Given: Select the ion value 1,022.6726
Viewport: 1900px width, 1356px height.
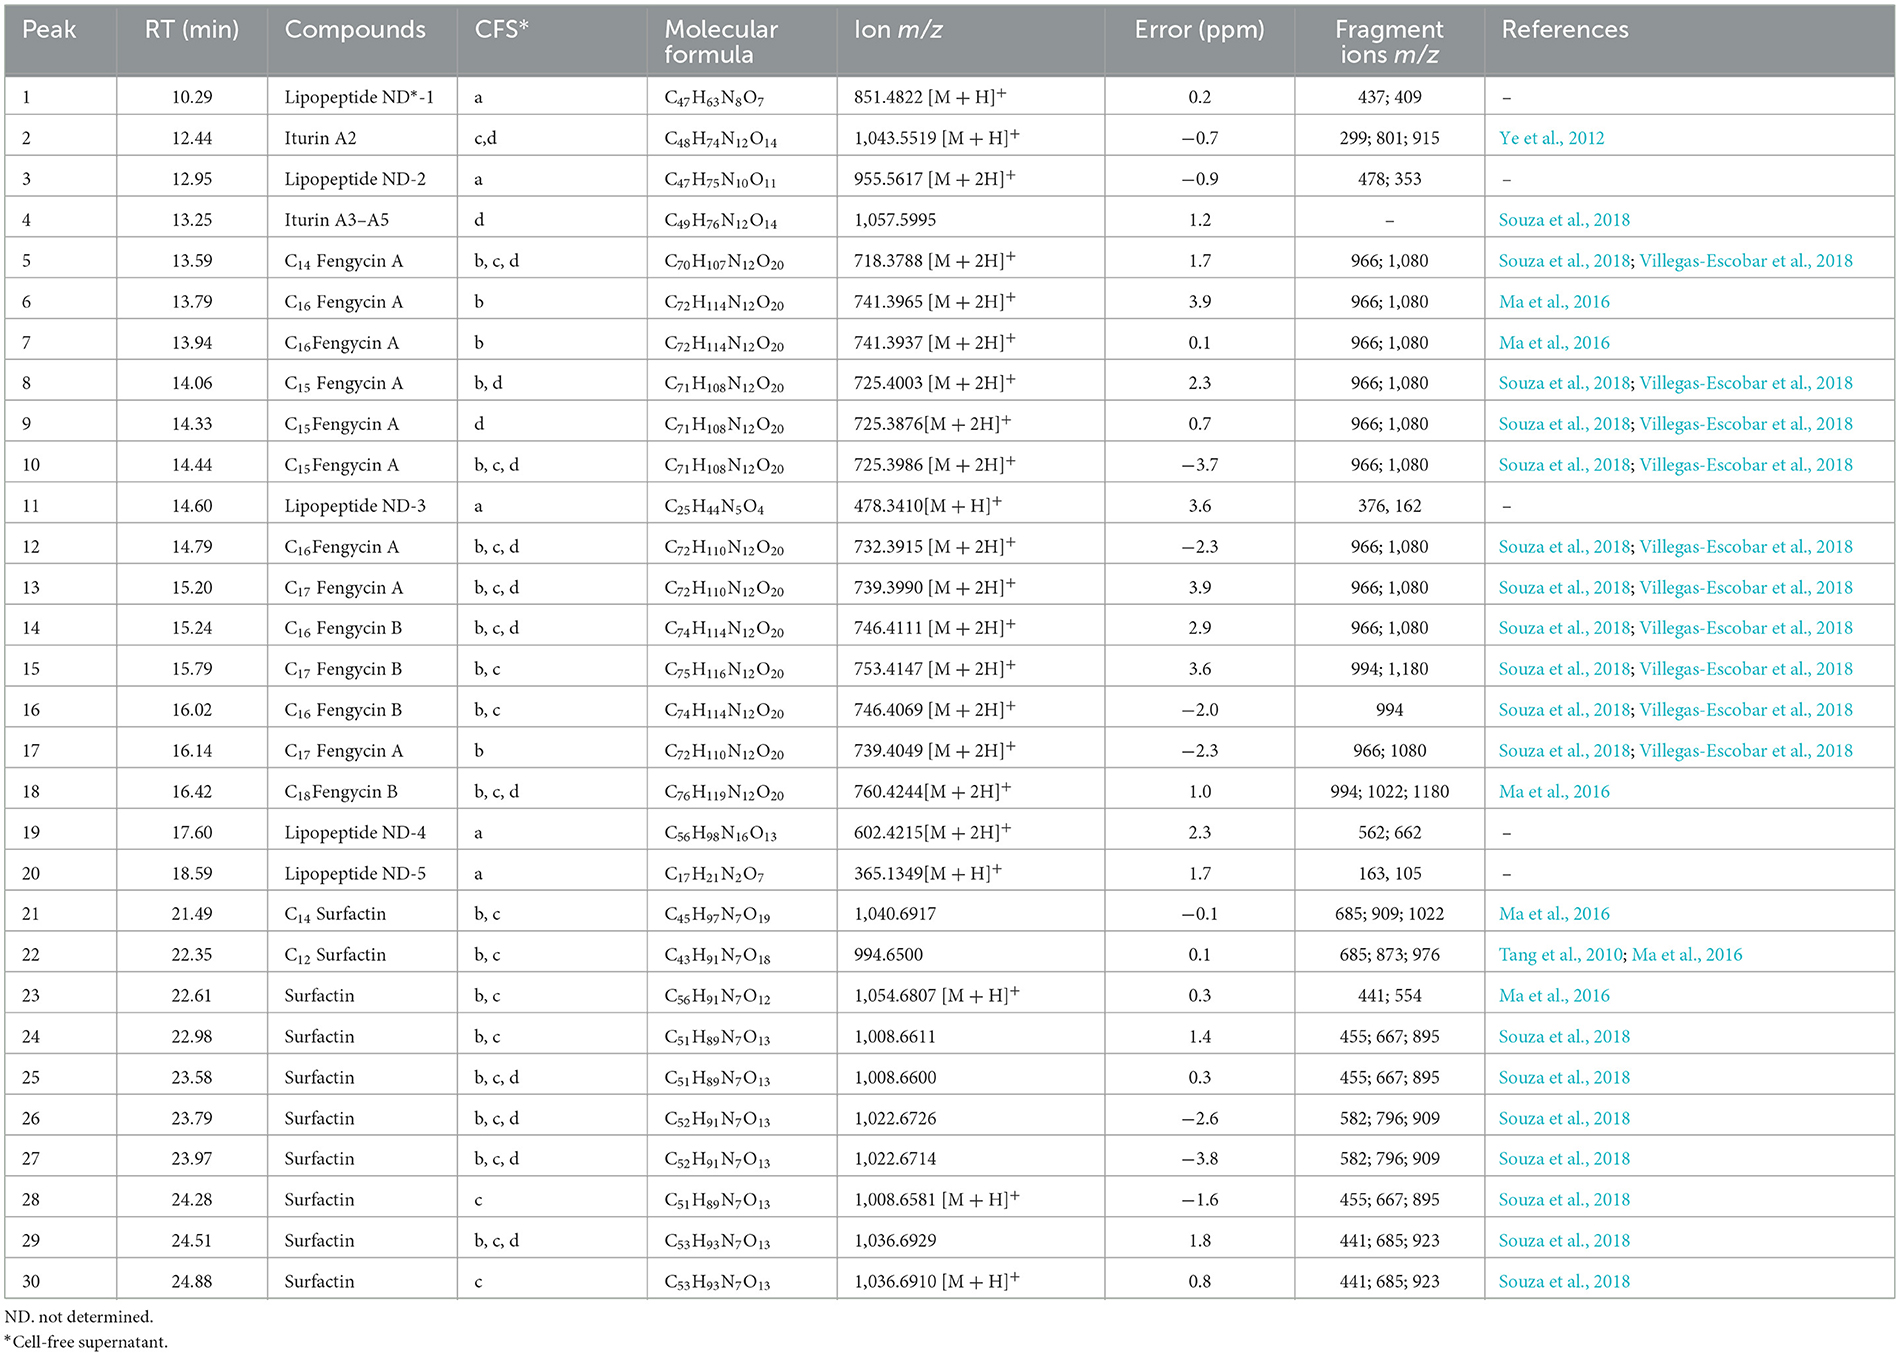Looking at the screenshot, I should (x=895, y=1119).
